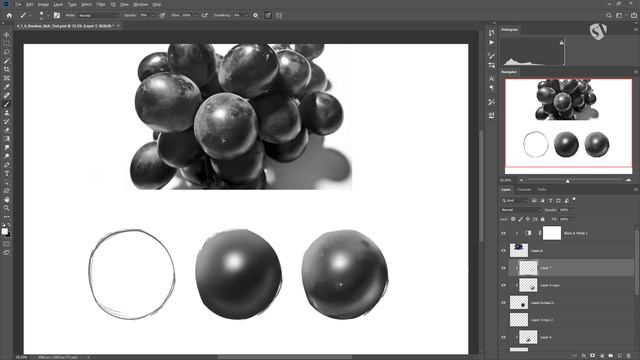The width and height of the screenshot is (640, 360).
Task: Hide the Layer 8 layer
Action: tap(503, 251)
